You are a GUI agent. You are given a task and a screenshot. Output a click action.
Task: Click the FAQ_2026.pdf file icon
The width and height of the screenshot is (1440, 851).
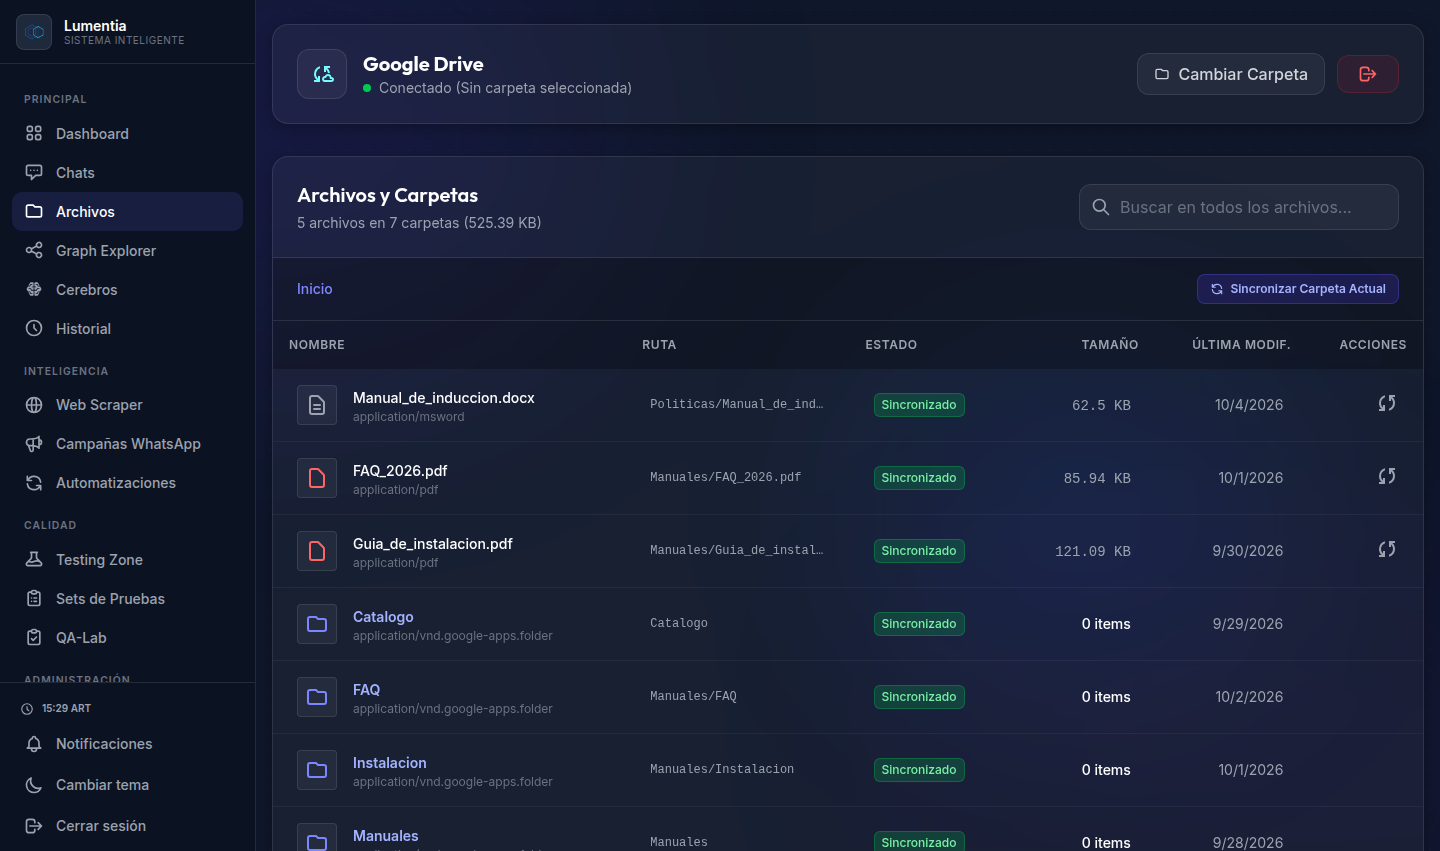tap(317, 478)
